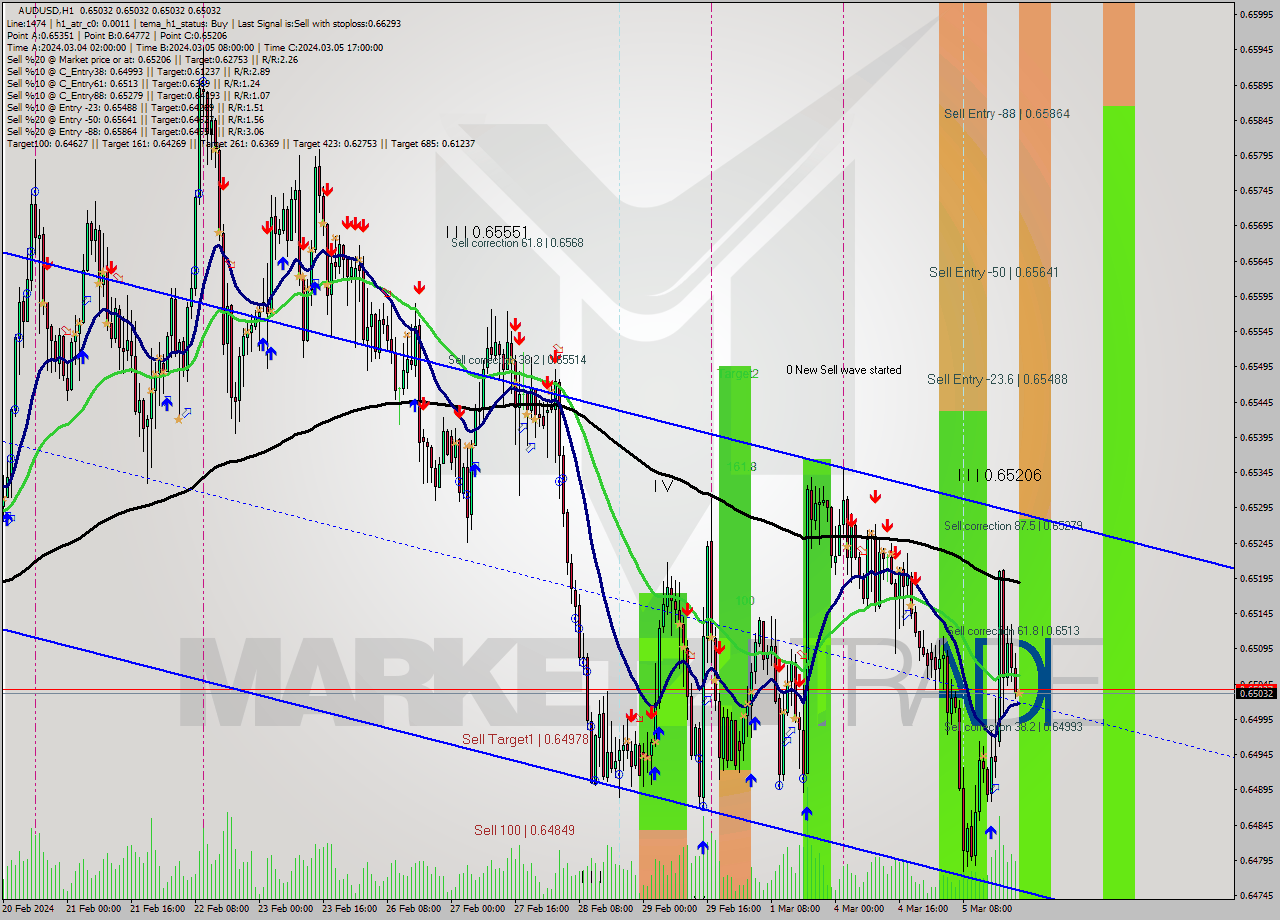
Task: Click the 0.64745 price scale value
Action: coord(1257,895)
